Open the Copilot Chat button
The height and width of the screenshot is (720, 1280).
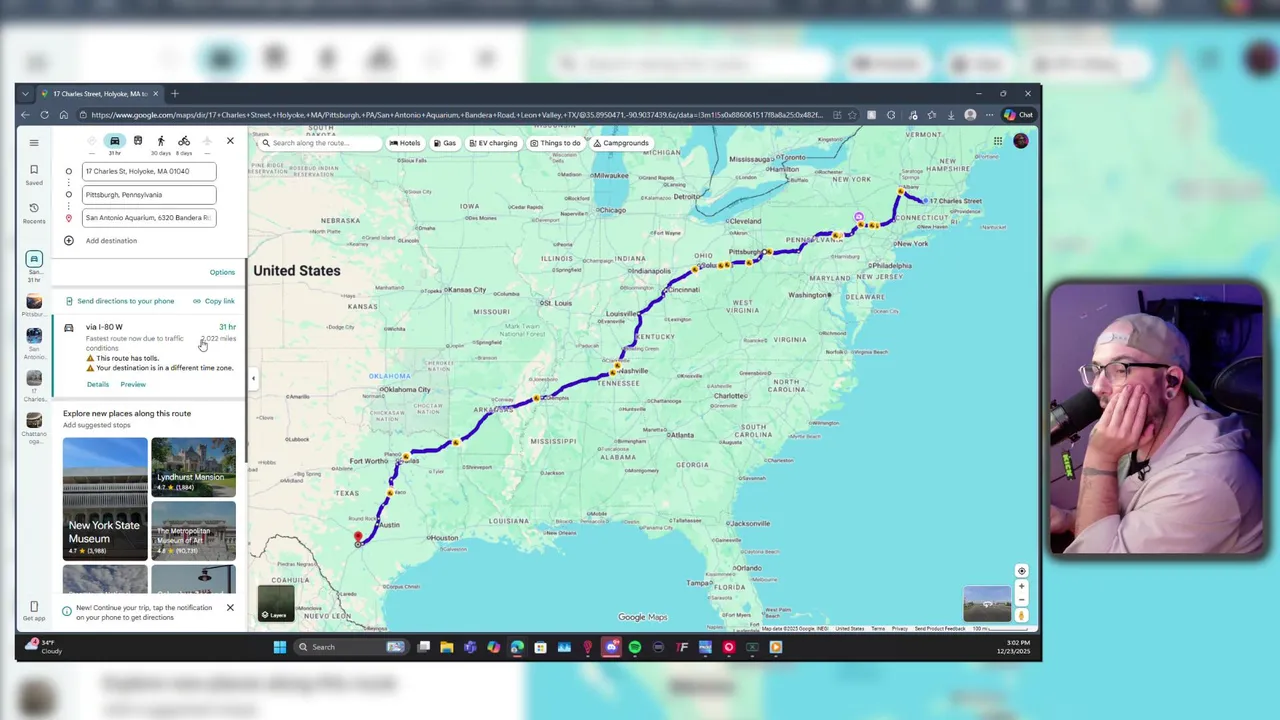(1019, 115)
